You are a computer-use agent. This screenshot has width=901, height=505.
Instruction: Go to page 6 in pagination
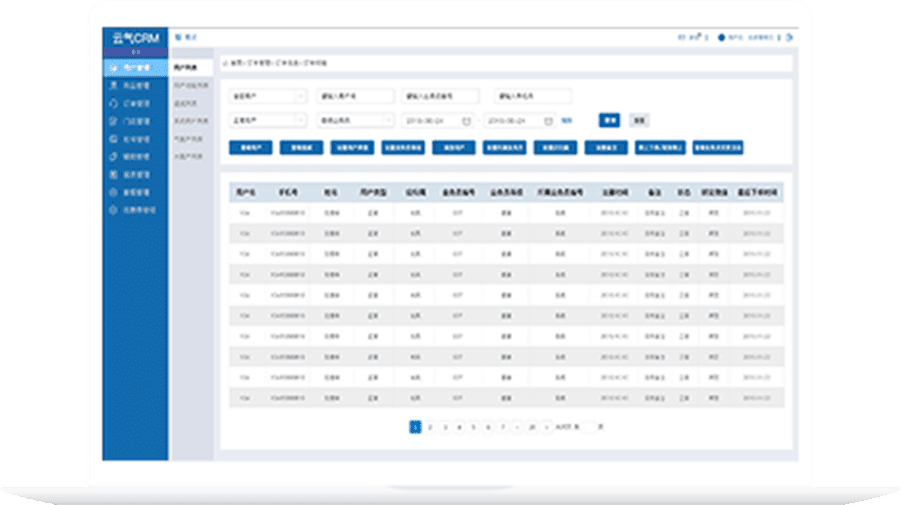tap(488, 427)
